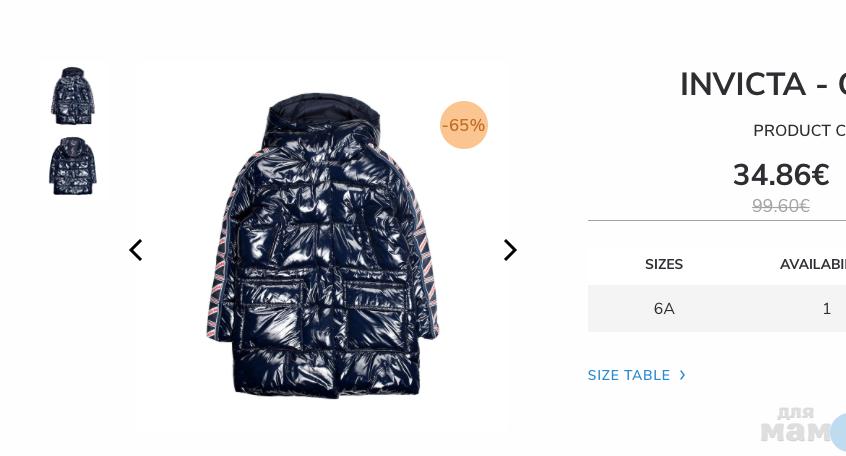Click the chevron beside SIZE TABLE

coord(683,375)
